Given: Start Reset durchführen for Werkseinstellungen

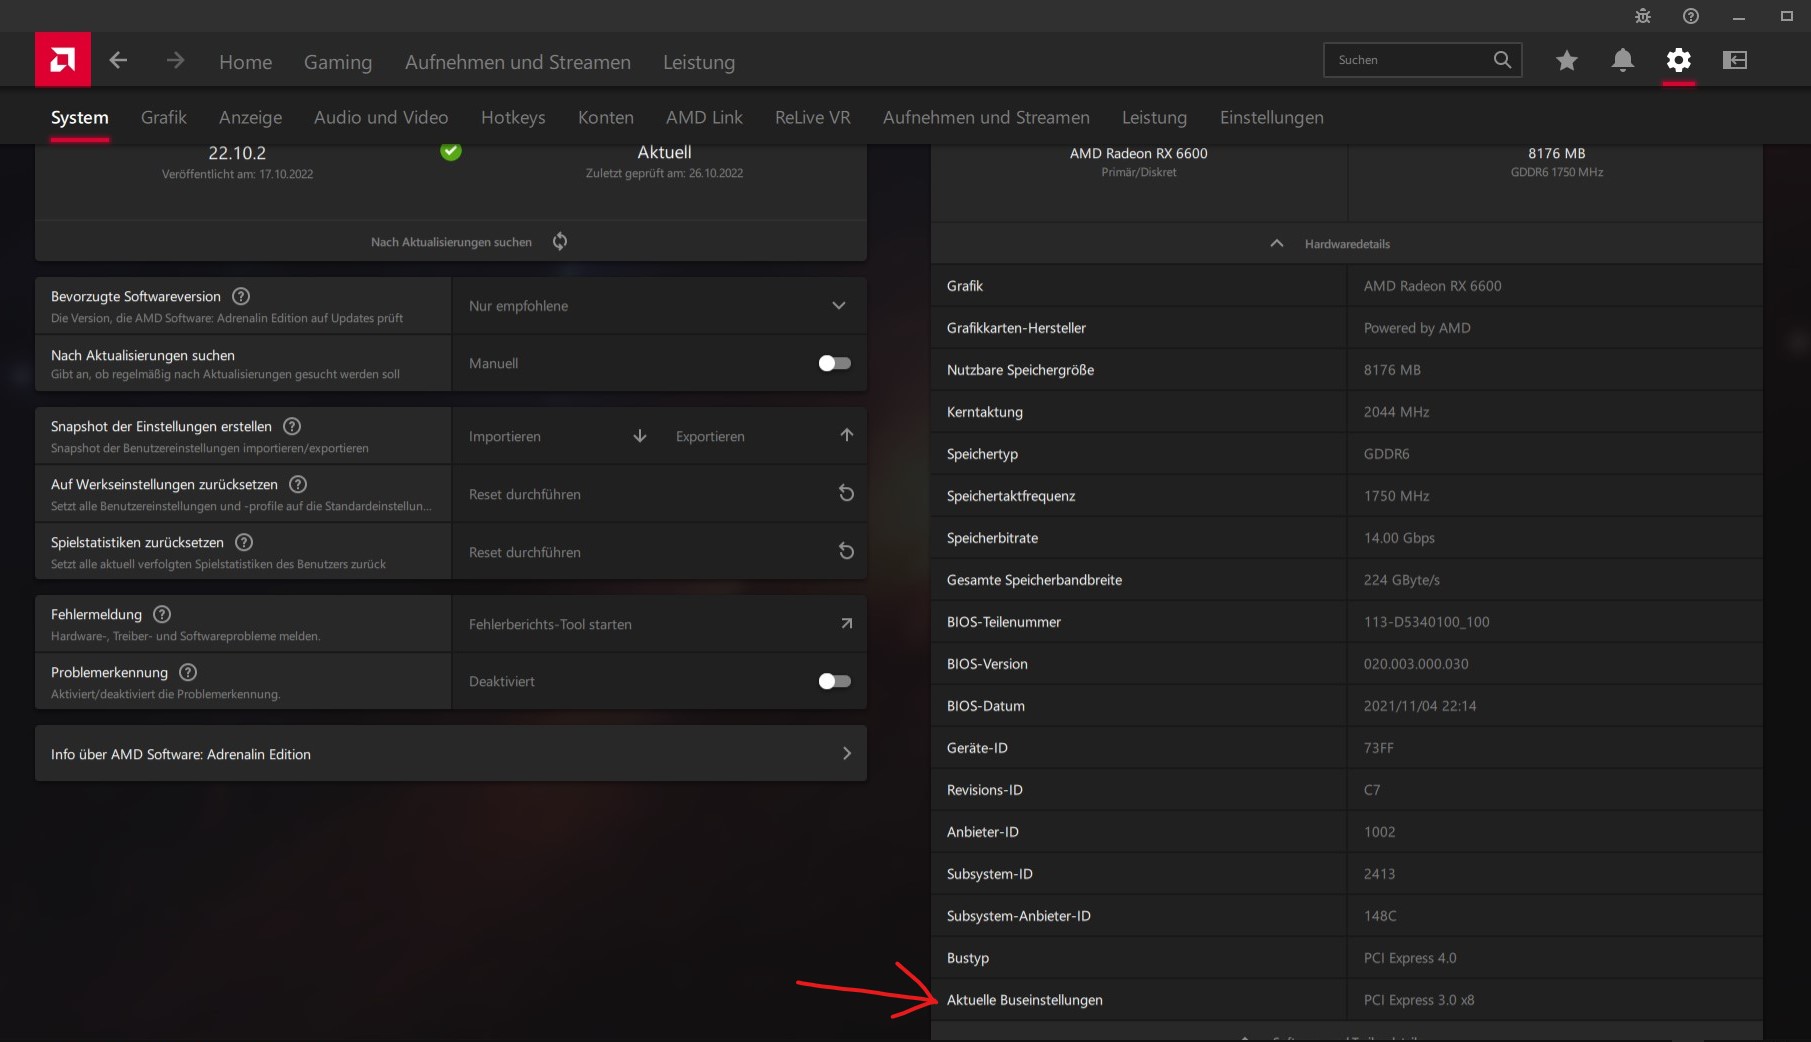Looking at the screenshot, I should point(525,494).
